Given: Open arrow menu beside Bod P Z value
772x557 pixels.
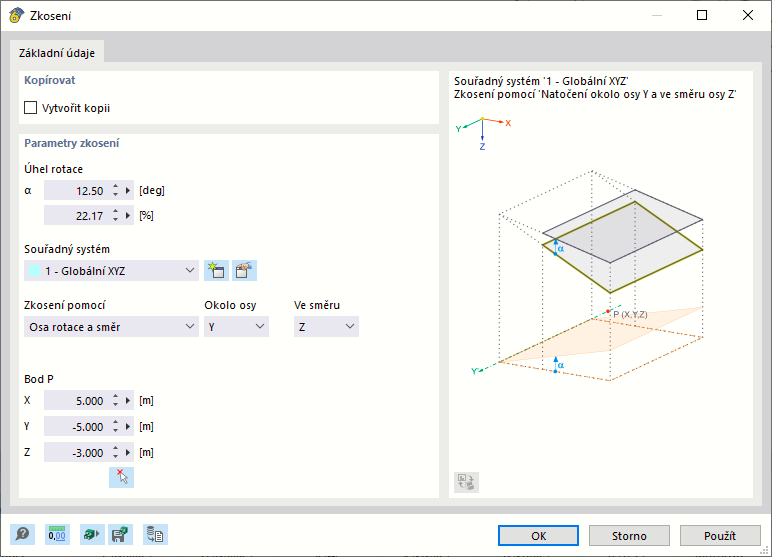Looking at the screenshot, I should (x=128, y=453).
